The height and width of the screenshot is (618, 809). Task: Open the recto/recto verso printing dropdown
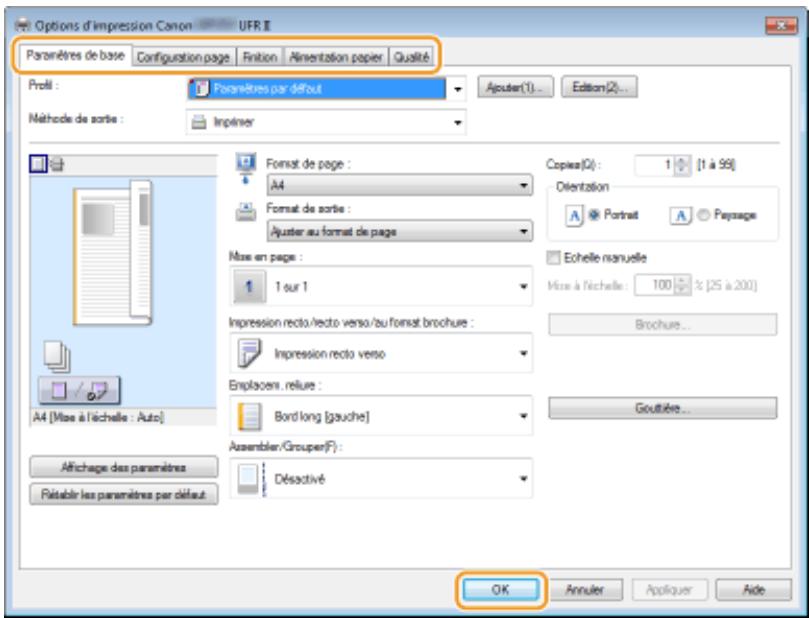click(x=381, y=353)
